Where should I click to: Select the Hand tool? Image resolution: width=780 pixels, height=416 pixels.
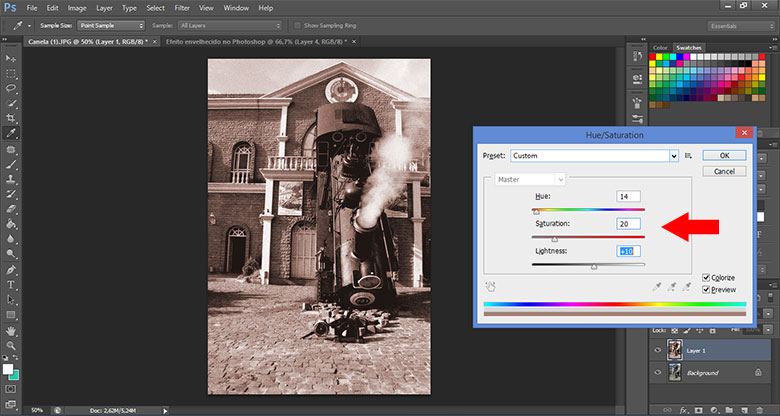[x=11, y=329]
